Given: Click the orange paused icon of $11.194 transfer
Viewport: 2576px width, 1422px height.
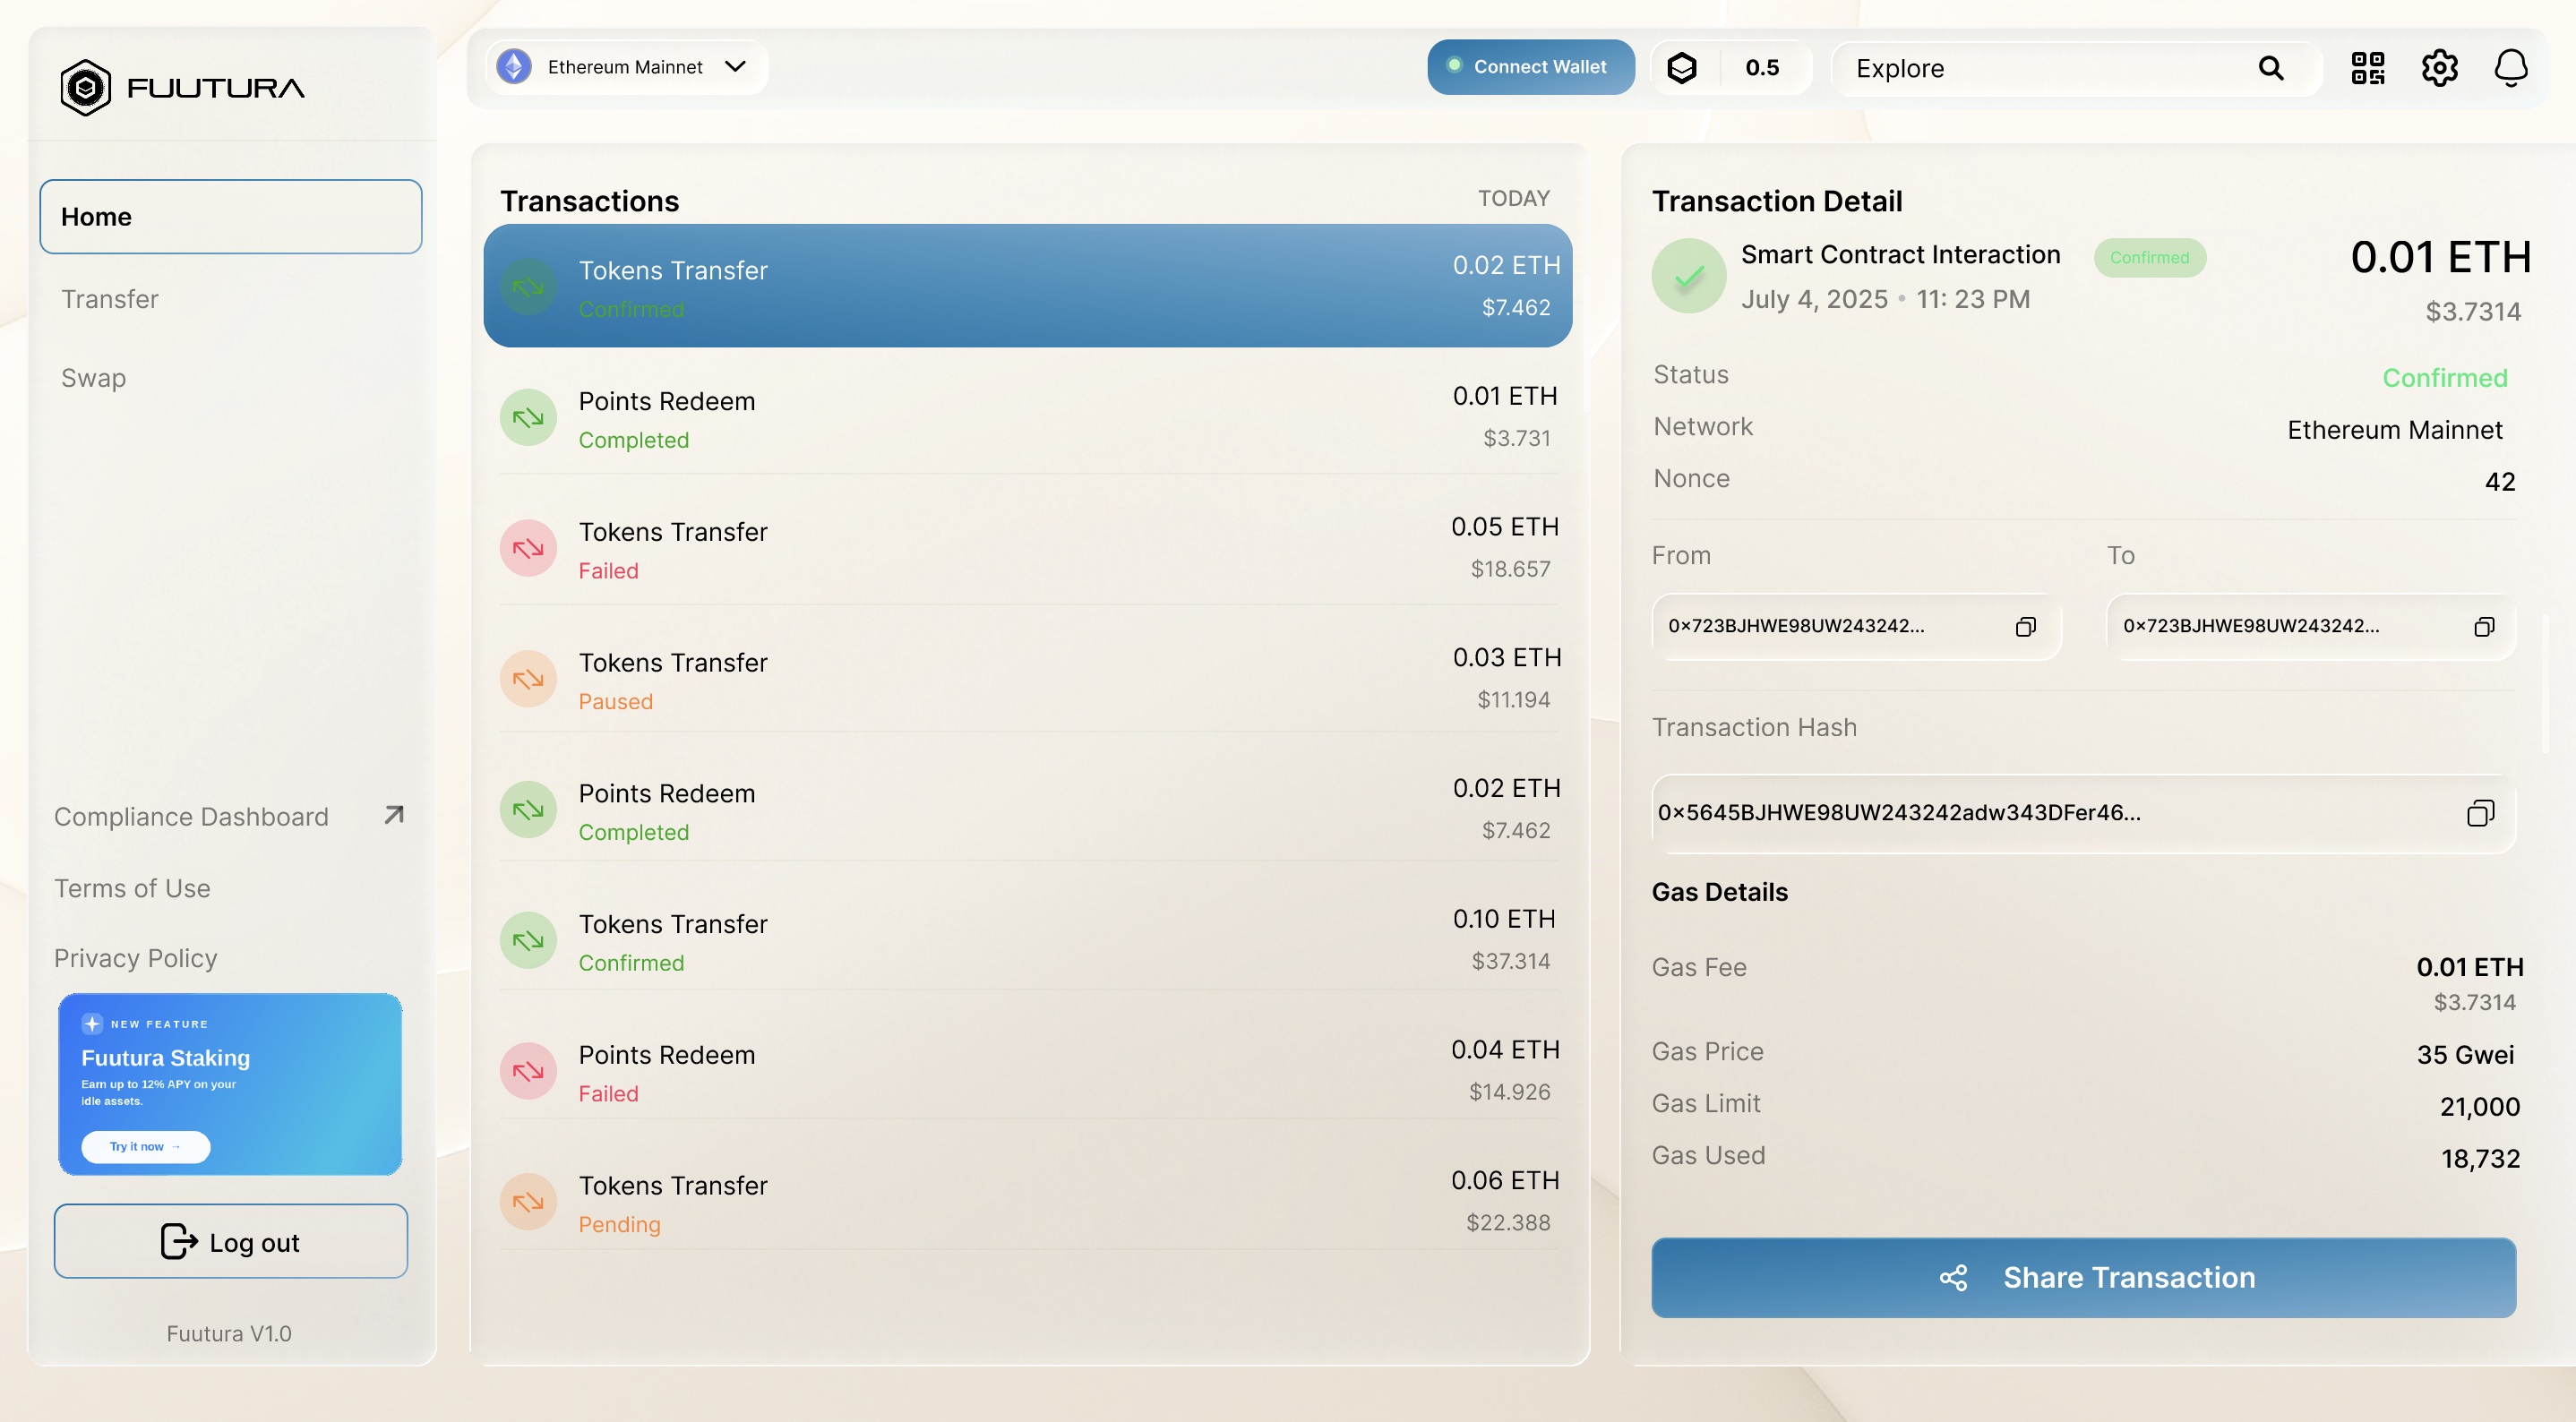Looking at the screenshot, I should (528, 680).
